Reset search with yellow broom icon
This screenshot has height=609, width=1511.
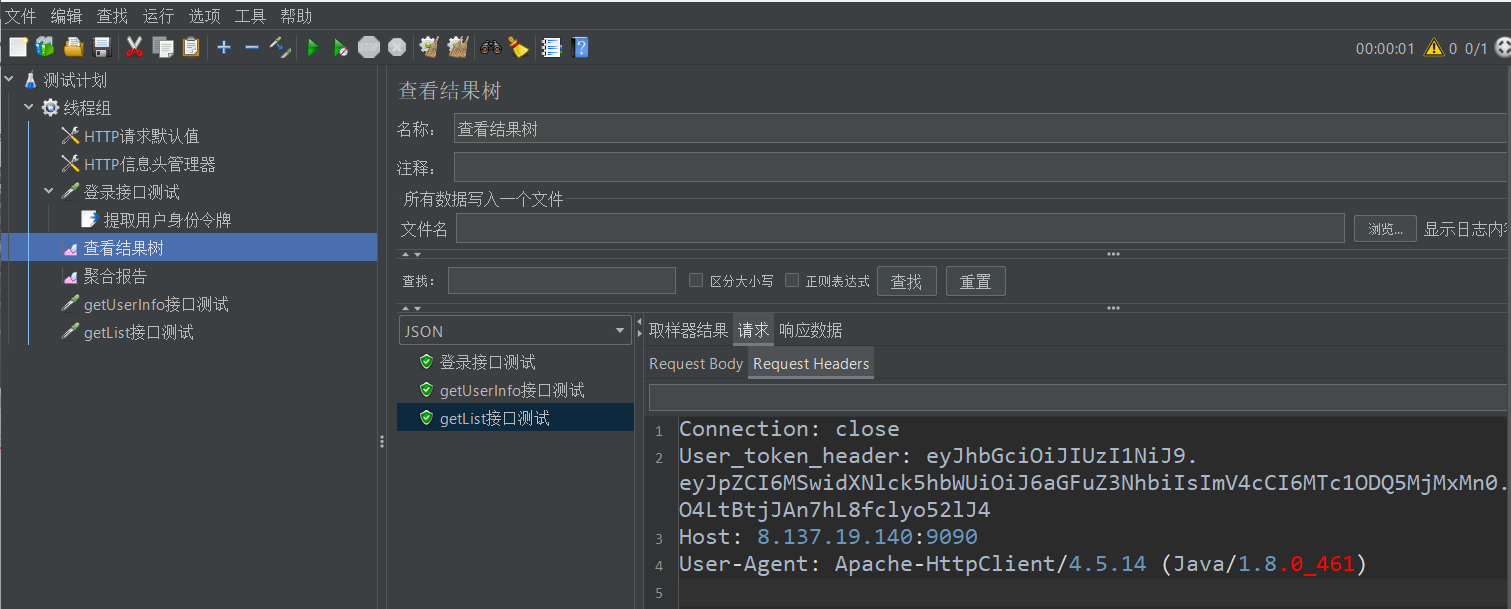tap(518, 47)
